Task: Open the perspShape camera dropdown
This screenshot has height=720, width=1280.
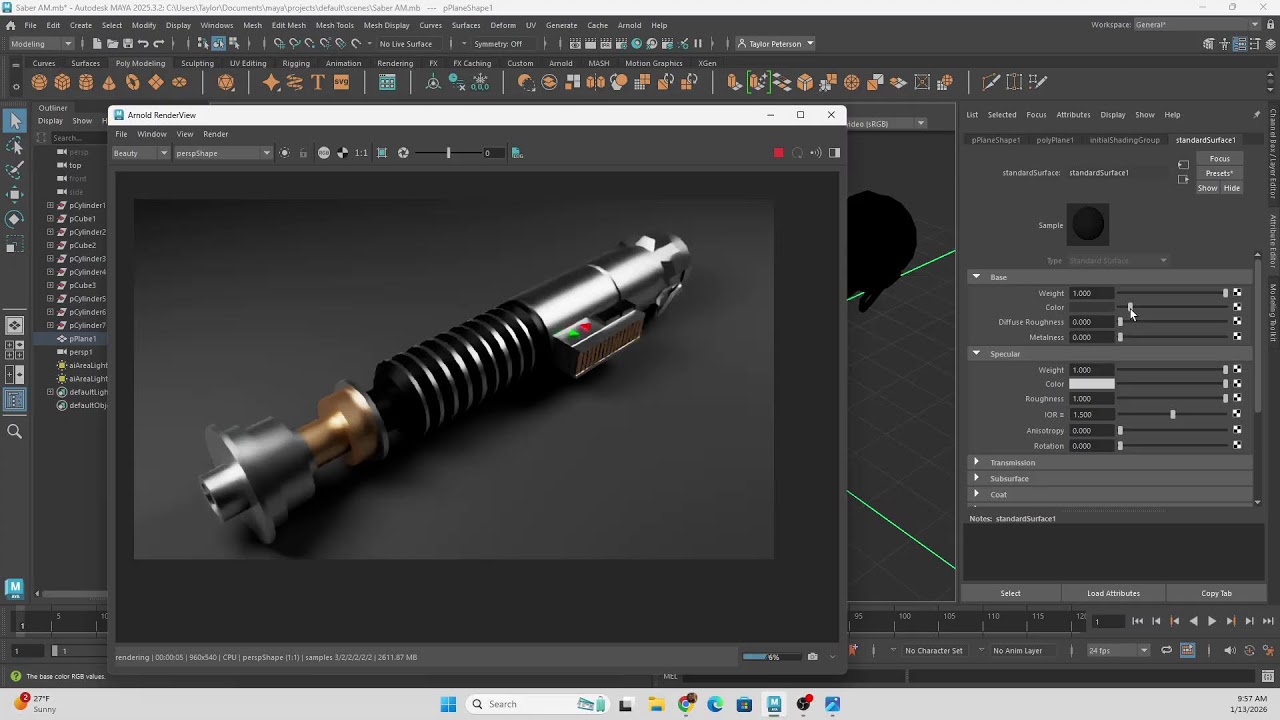Action: [x=223, y=153]
